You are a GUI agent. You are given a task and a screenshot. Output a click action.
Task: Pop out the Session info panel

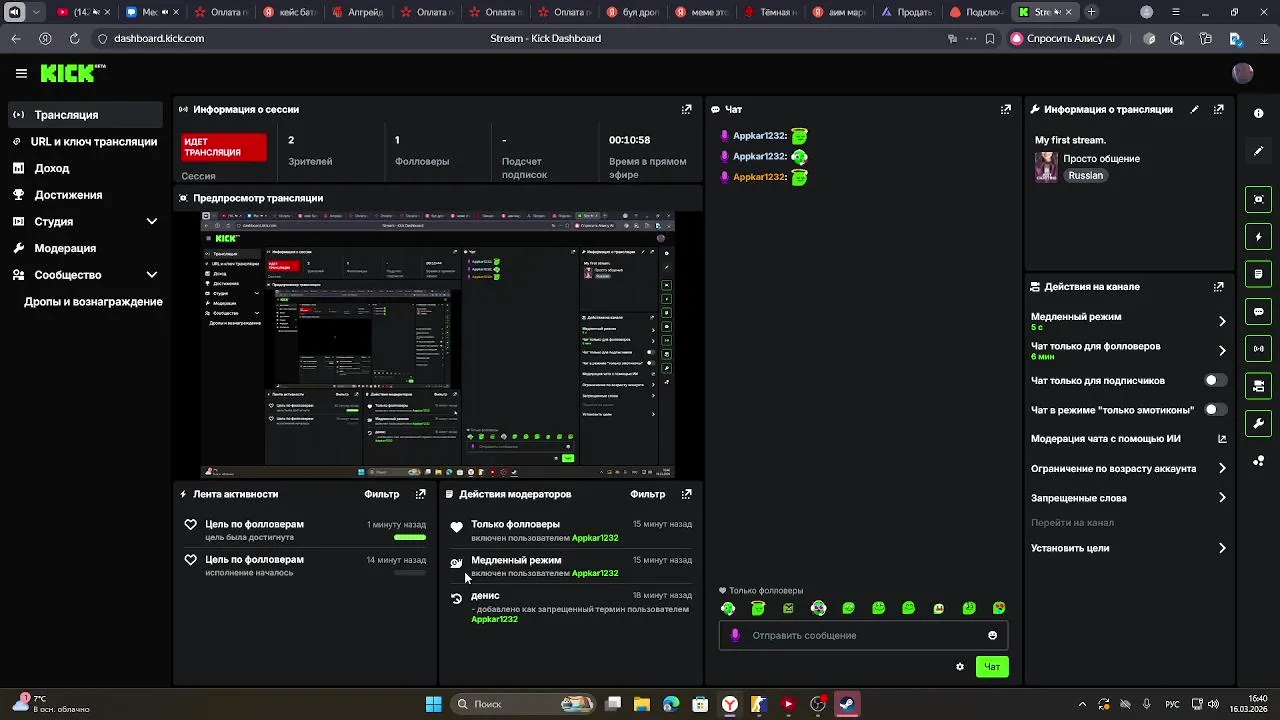click(686, 109)
